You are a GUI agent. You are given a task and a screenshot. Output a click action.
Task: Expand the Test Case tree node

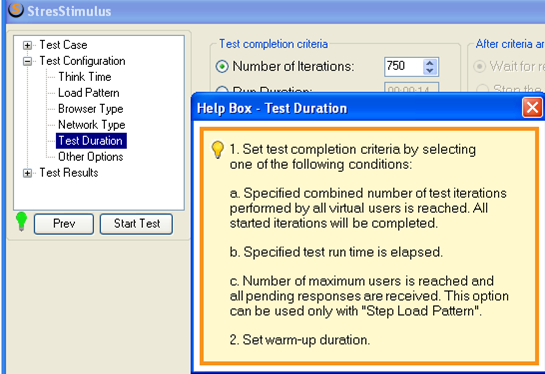(x=27, y=45)
